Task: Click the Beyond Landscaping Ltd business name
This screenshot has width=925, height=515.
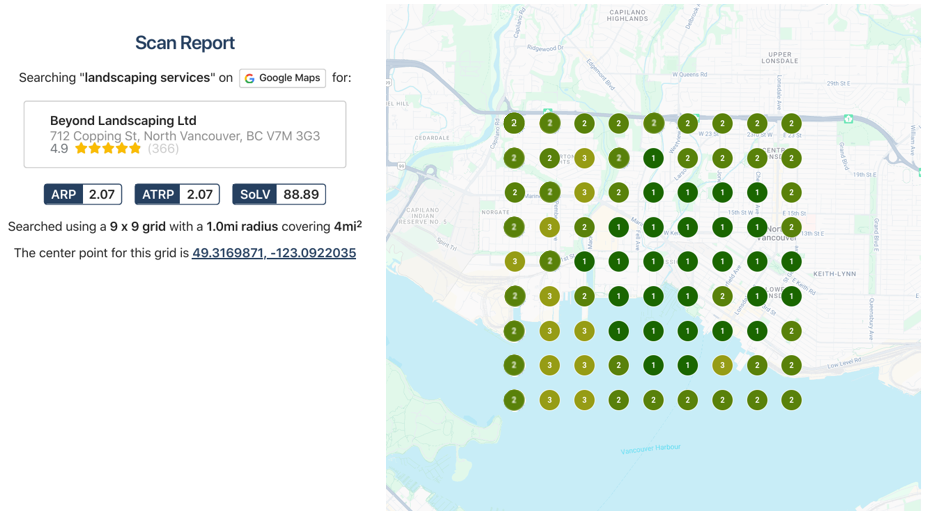Action: (x=123, y=121)
